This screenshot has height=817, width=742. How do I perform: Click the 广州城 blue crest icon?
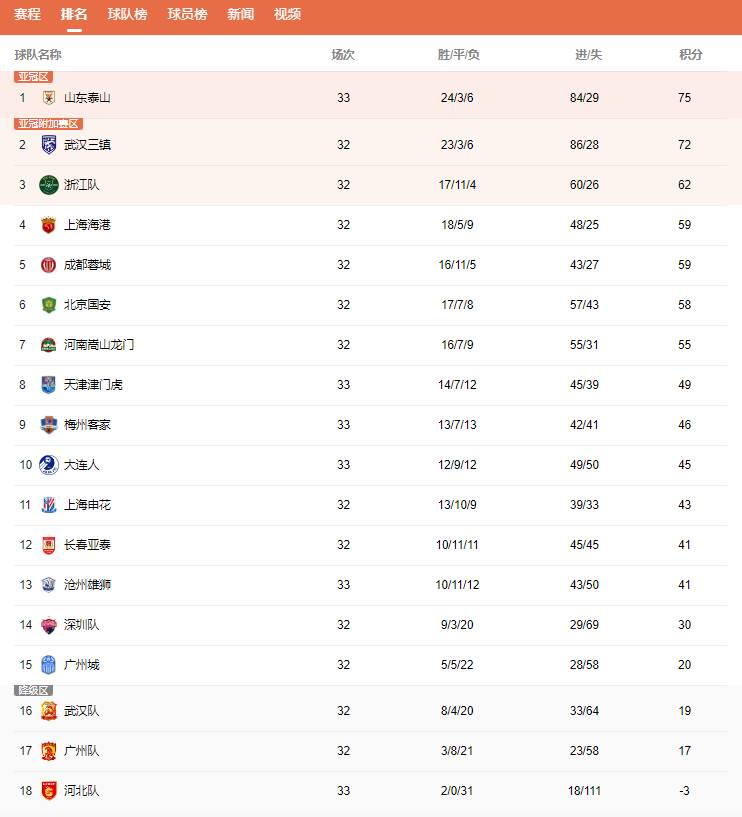coord(48,665)
